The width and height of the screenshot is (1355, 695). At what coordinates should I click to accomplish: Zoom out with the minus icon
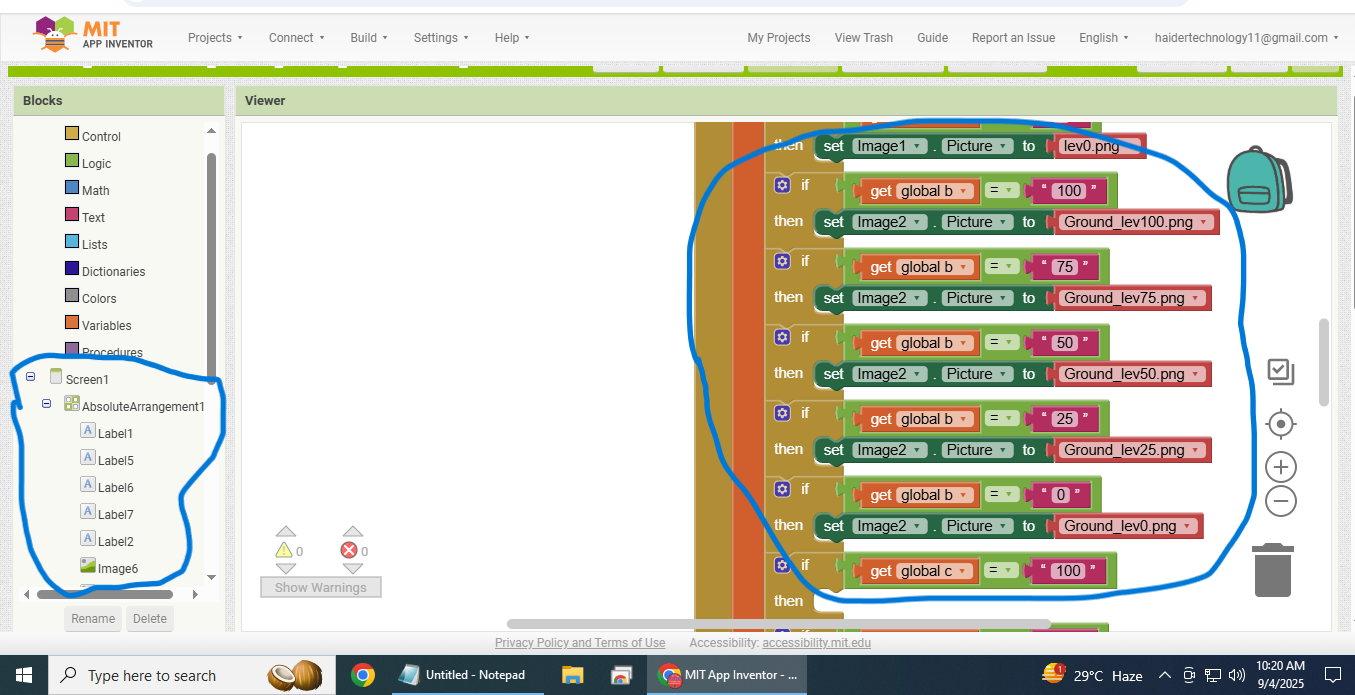click(x=1281, y=501)
